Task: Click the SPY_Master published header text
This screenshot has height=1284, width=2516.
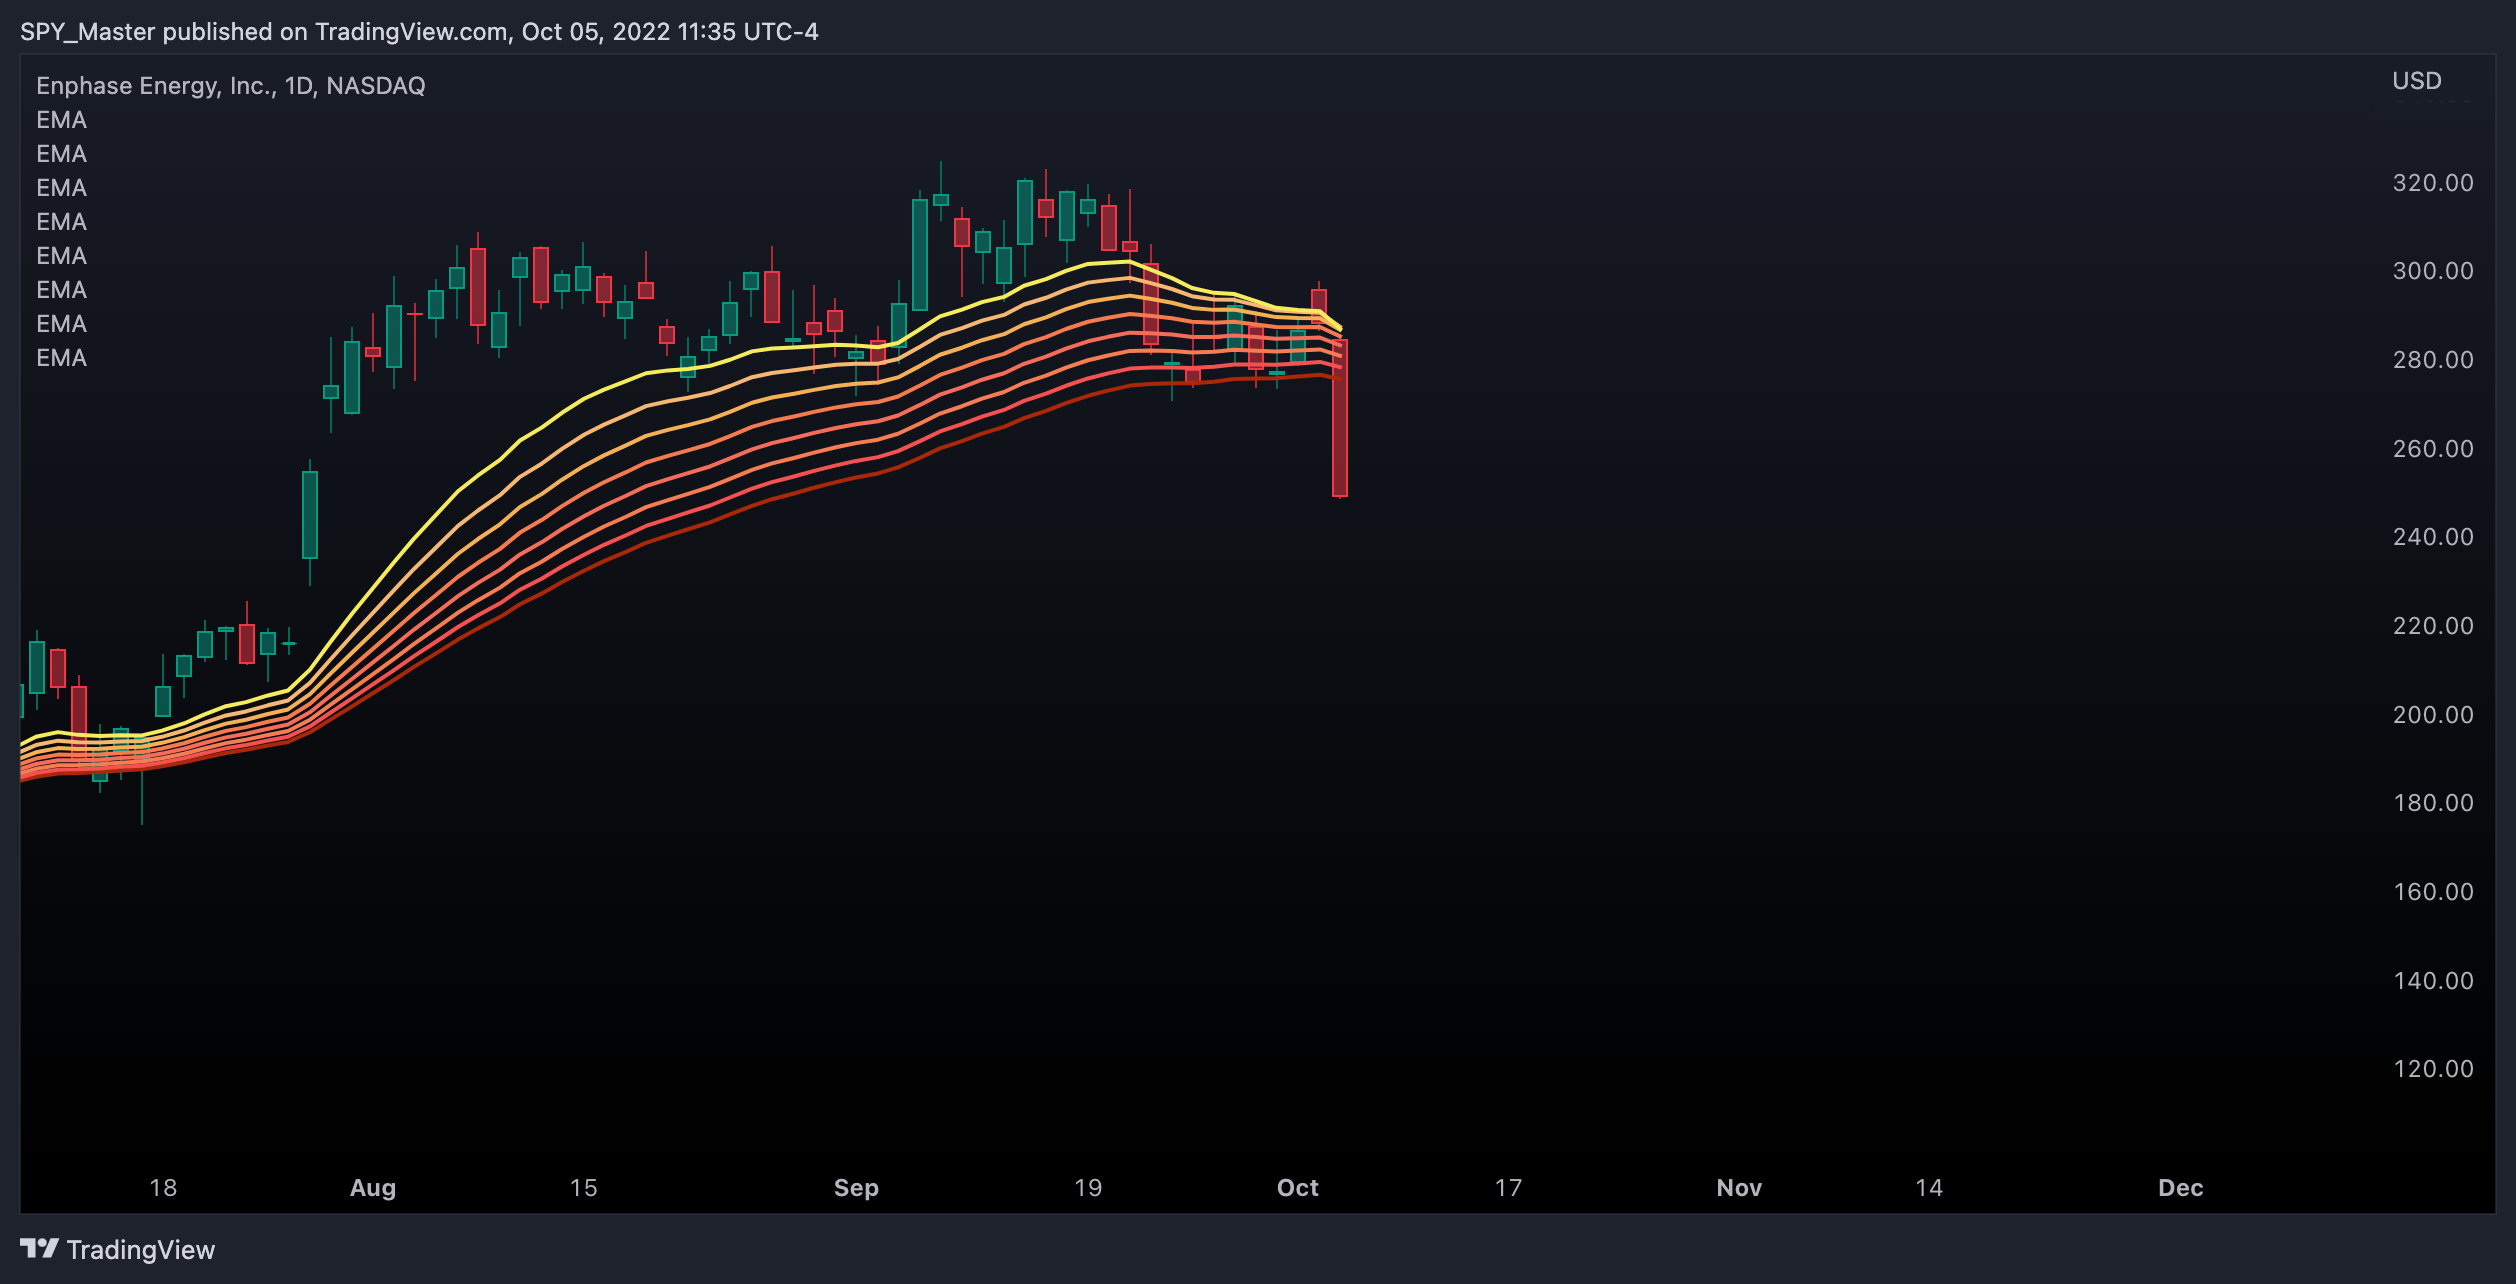Action: tap(419, 32)
